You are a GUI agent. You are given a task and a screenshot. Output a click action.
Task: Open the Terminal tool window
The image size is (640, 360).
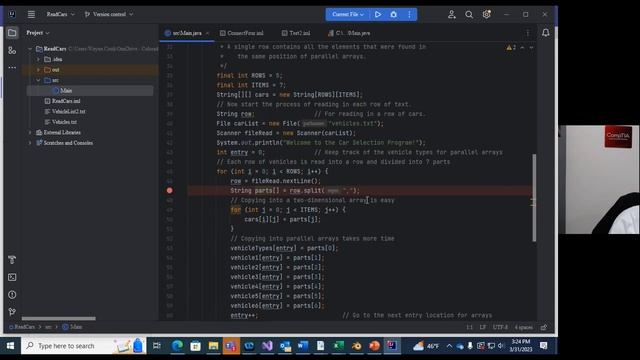[x=12, y=277]
